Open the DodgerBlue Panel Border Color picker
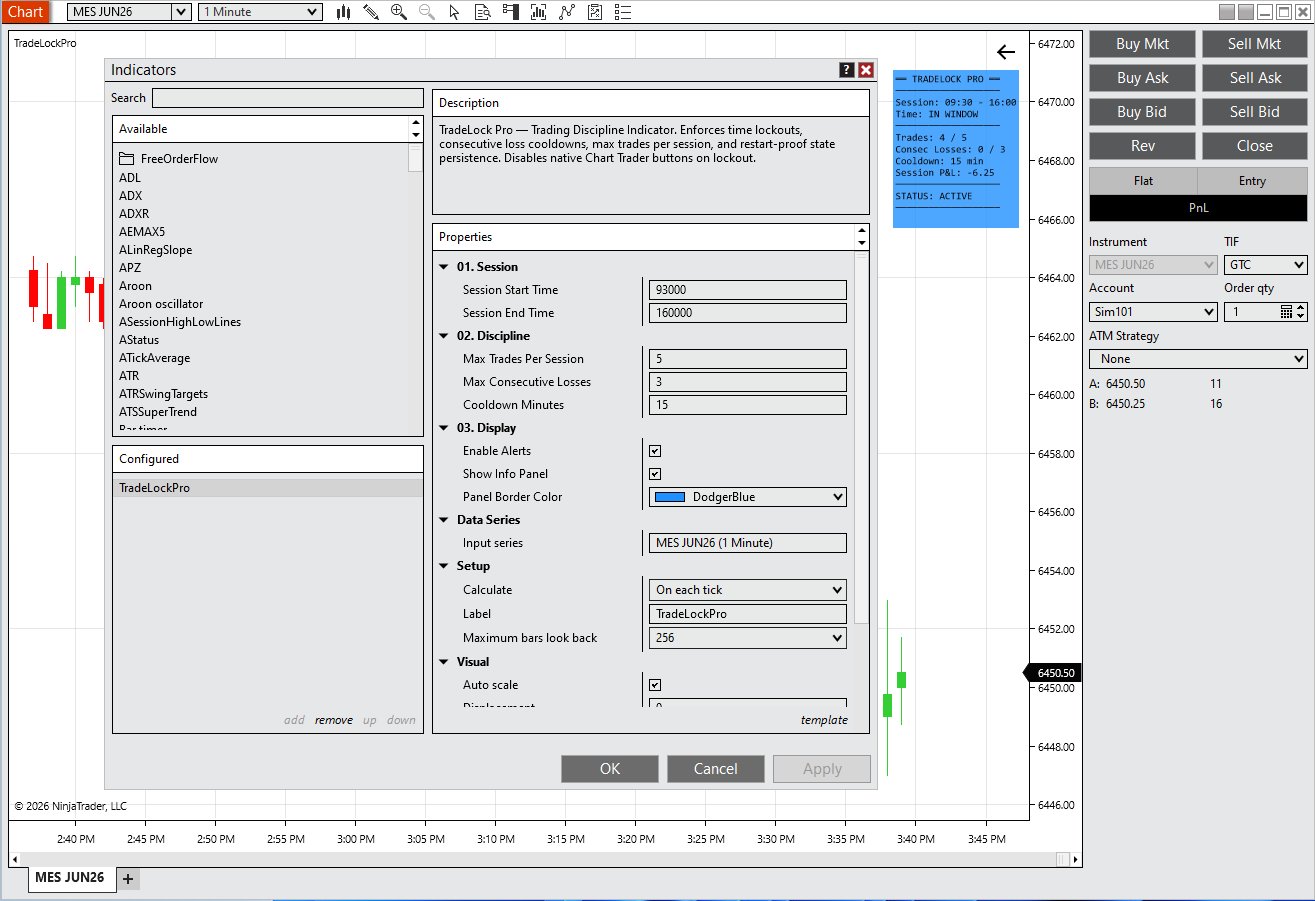This screenshot has width=1315, height=901. pyautogui.click(x=747, y=496)
